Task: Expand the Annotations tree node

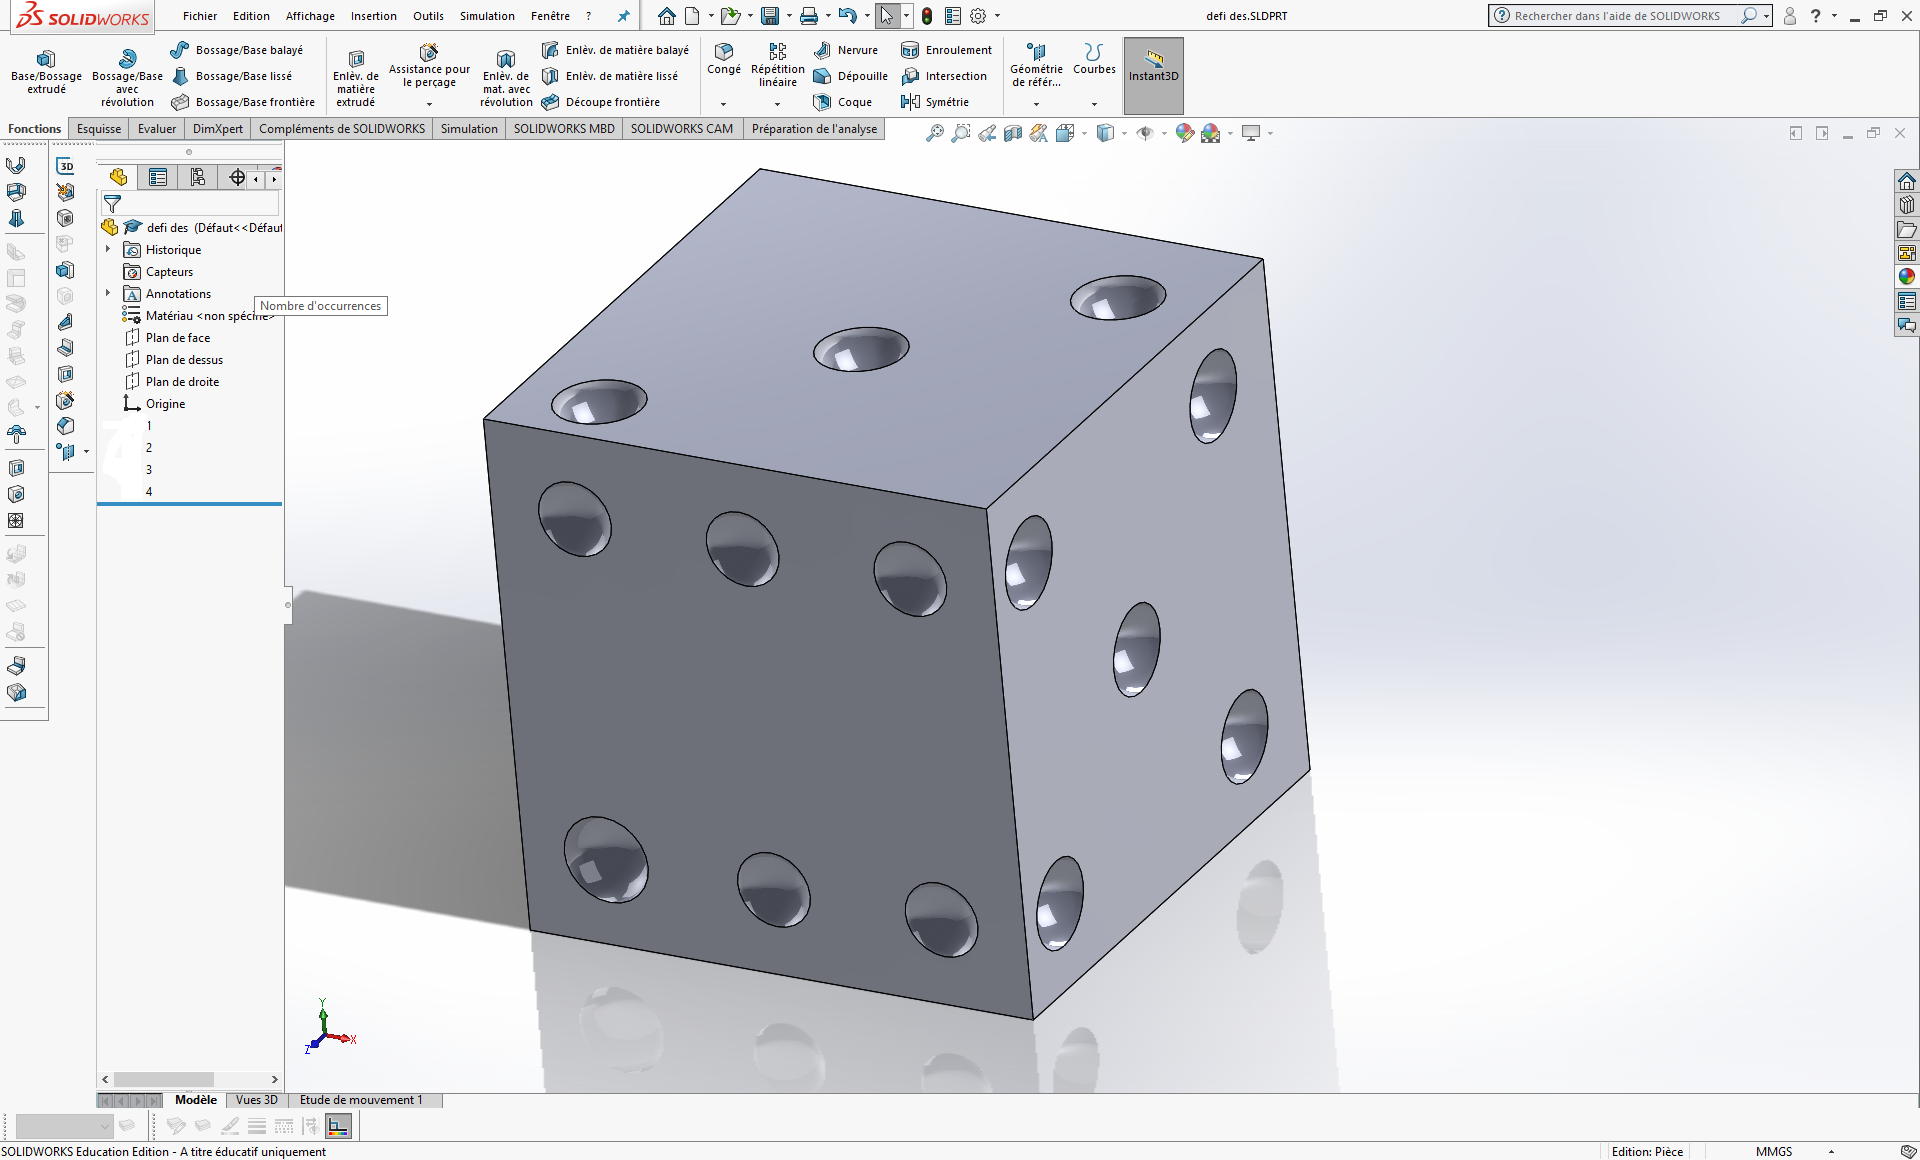Action: point(110,293)
